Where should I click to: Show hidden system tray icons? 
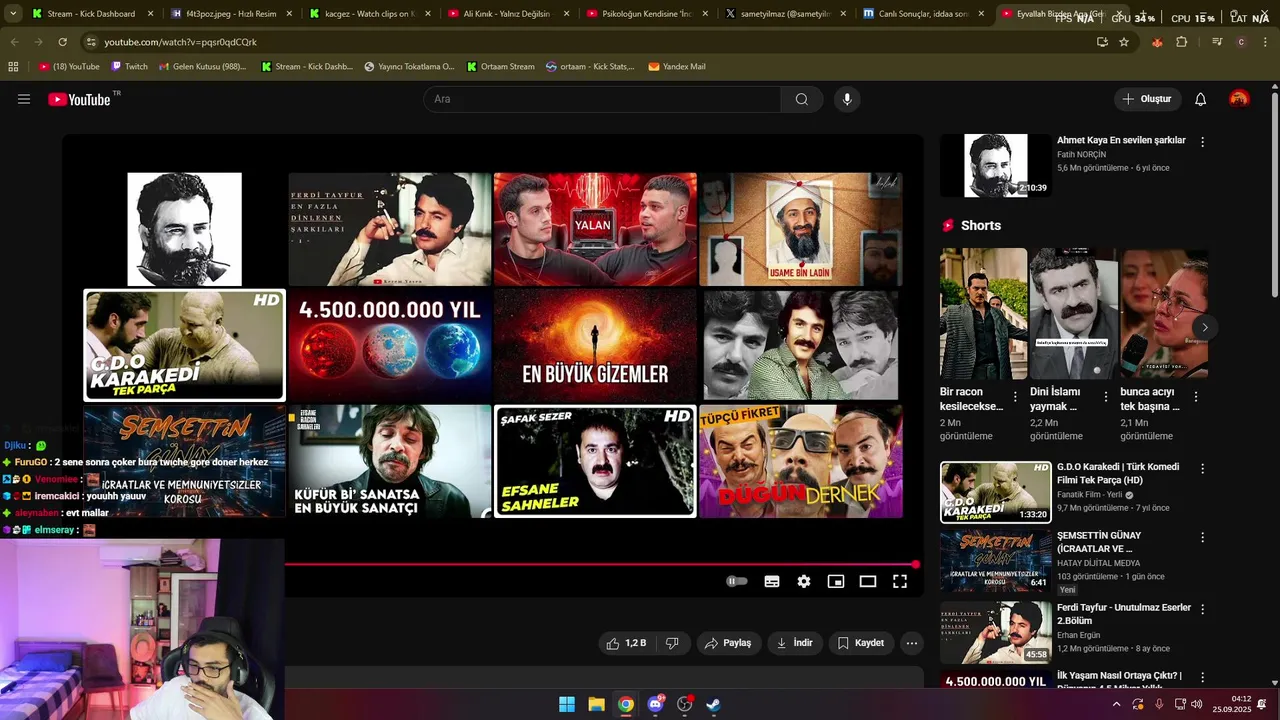pyautogui.click(x=1115, y=704)
